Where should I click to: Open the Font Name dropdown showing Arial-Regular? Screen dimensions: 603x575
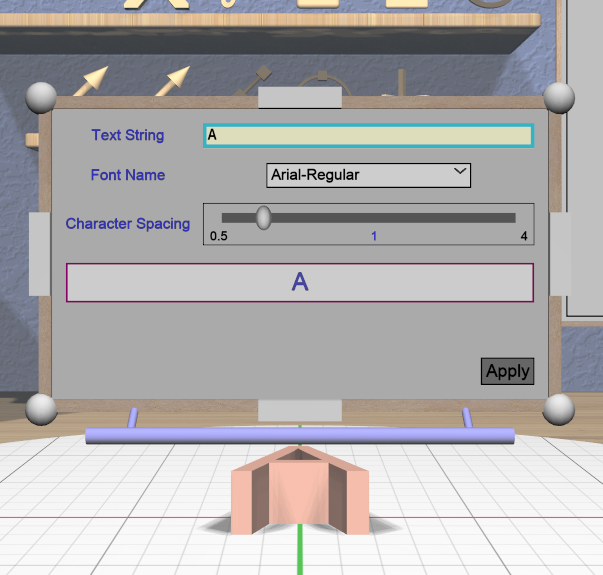tap(368, 175)
